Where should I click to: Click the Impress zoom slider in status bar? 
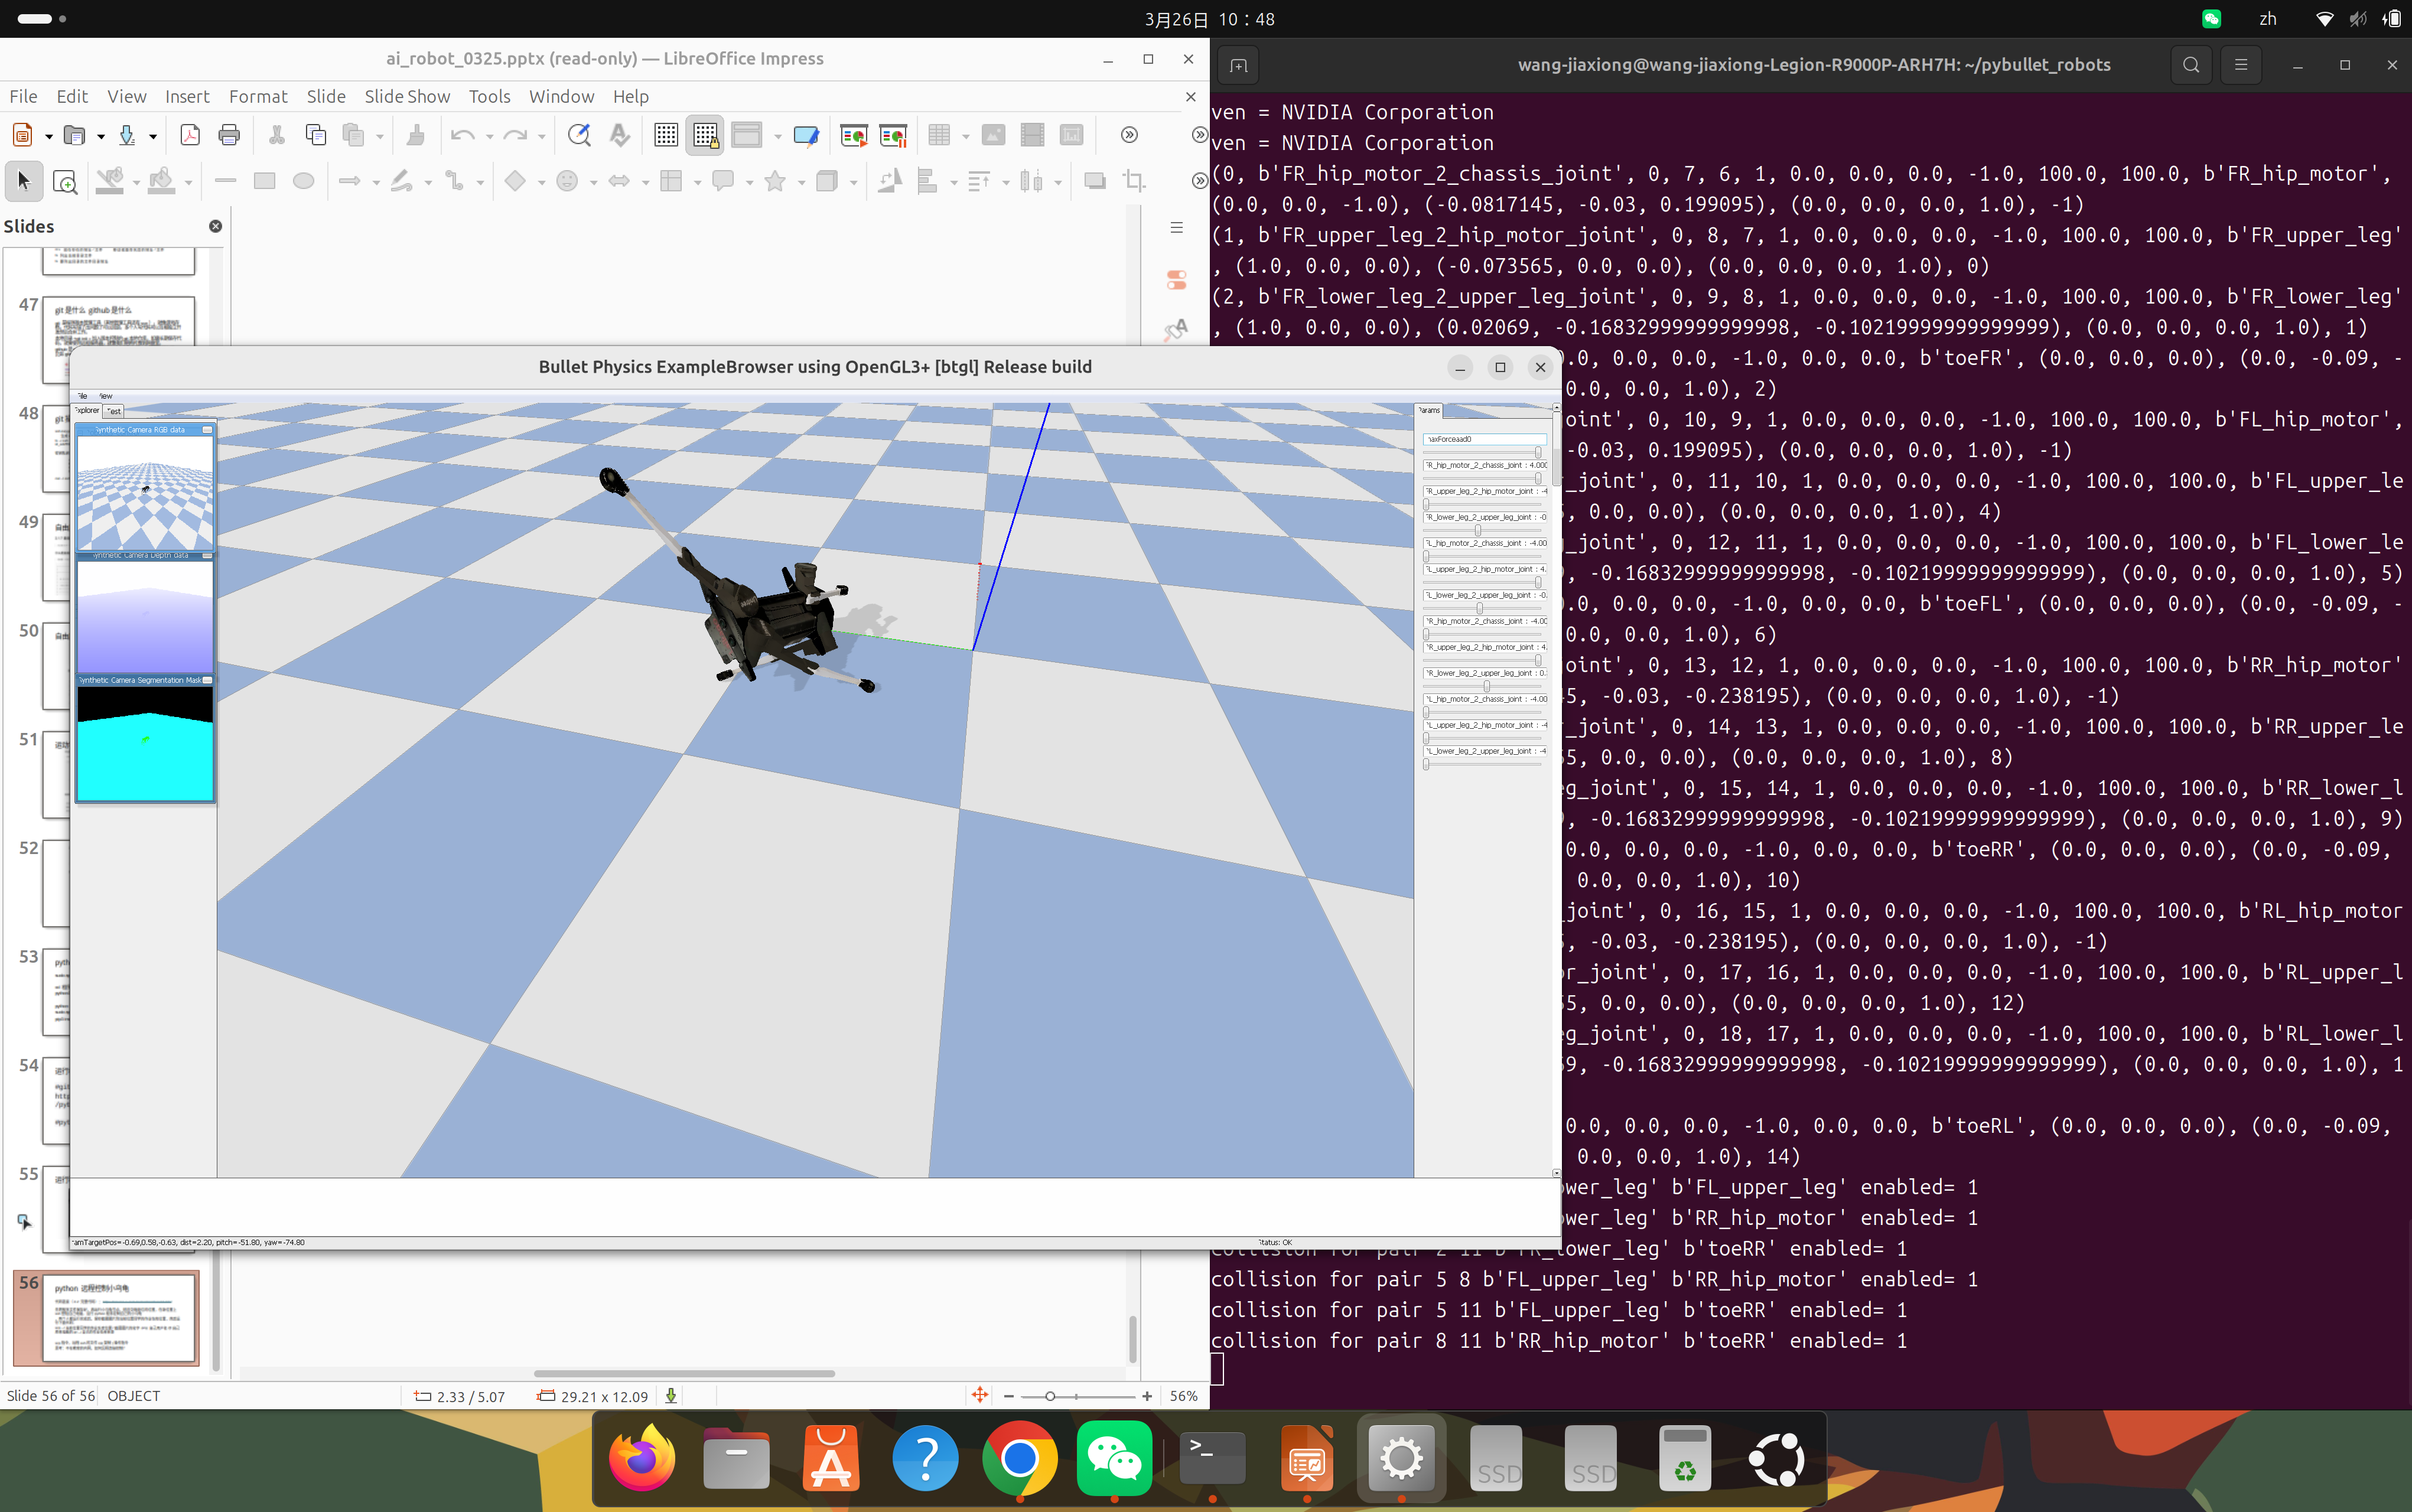coord(1078,1396)
